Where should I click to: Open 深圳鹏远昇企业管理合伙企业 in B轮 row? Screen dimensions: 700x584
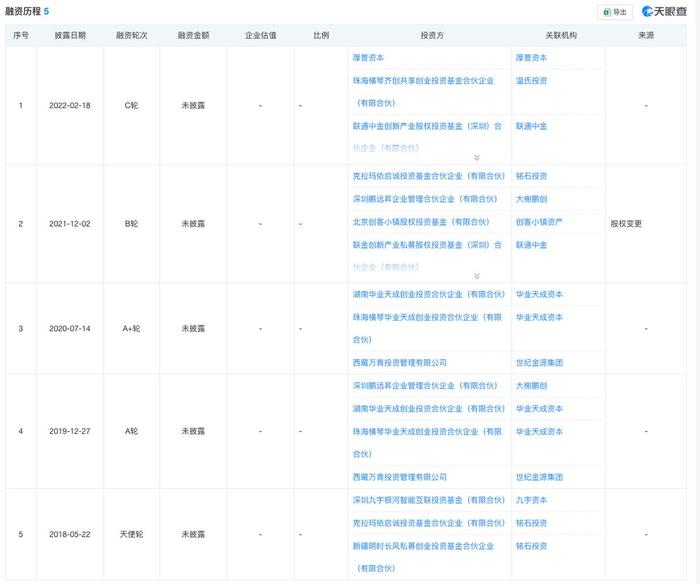pyautogui.click(x=425, y=199)
